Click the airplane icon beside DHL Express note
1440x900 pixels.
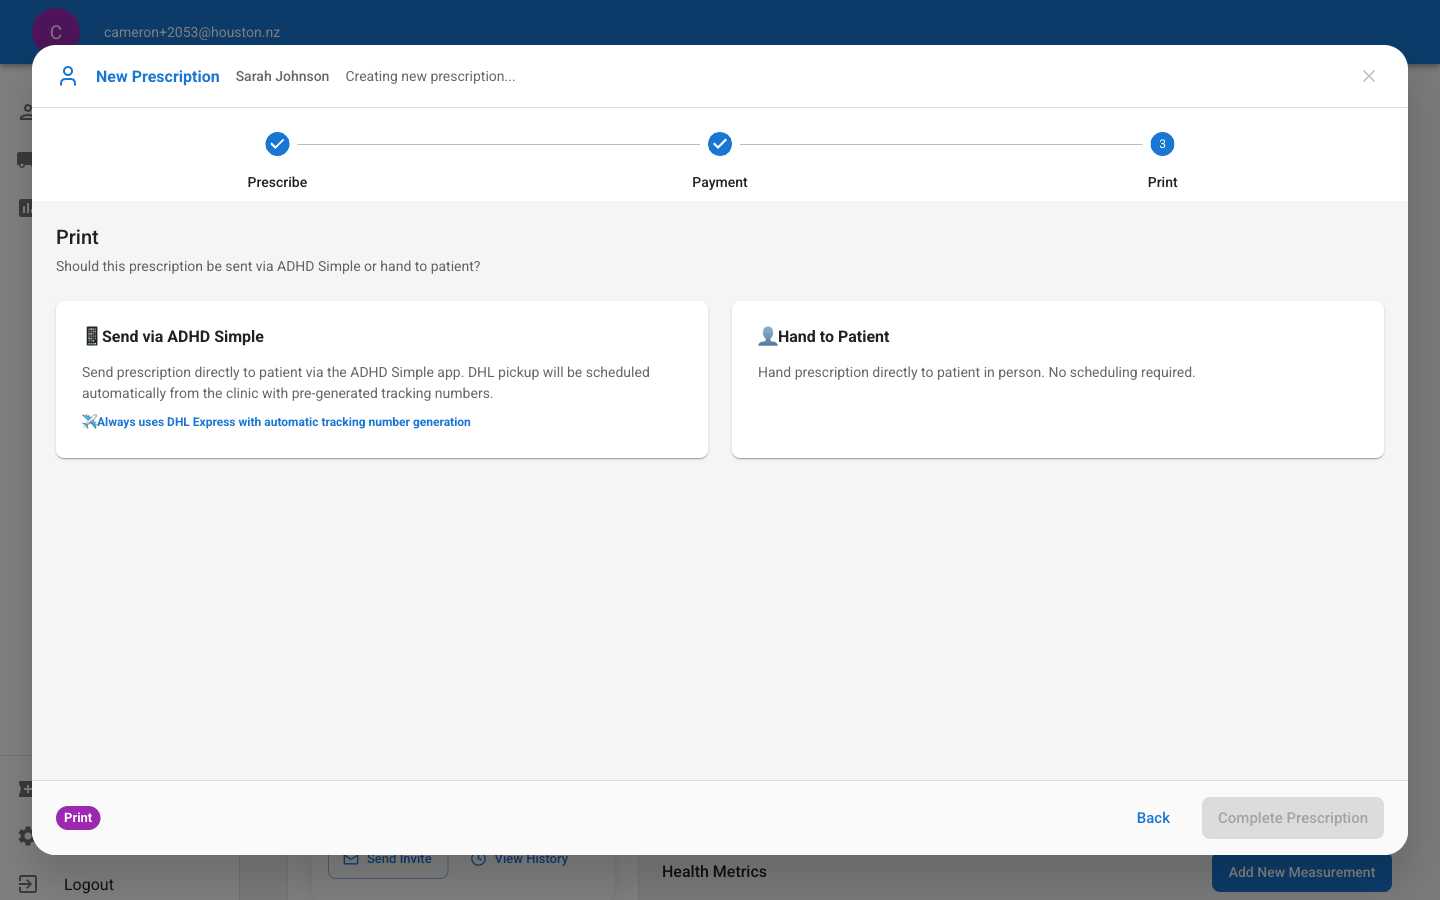tap(89, 422)
